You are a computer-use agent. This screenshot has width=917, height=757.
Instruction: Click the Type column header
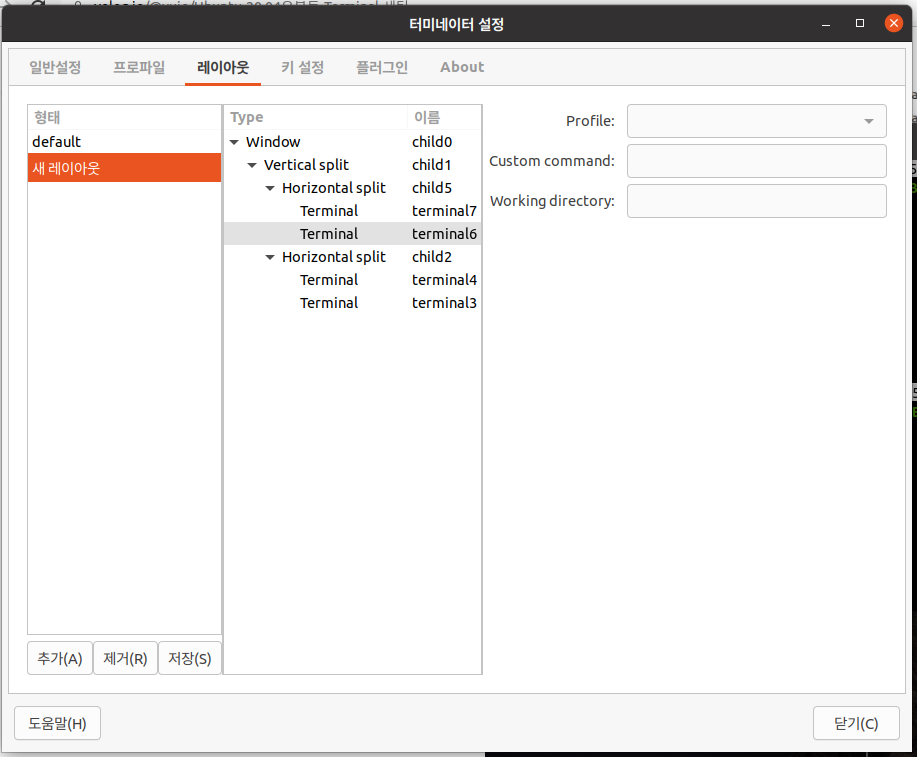[x=315, y=118]
